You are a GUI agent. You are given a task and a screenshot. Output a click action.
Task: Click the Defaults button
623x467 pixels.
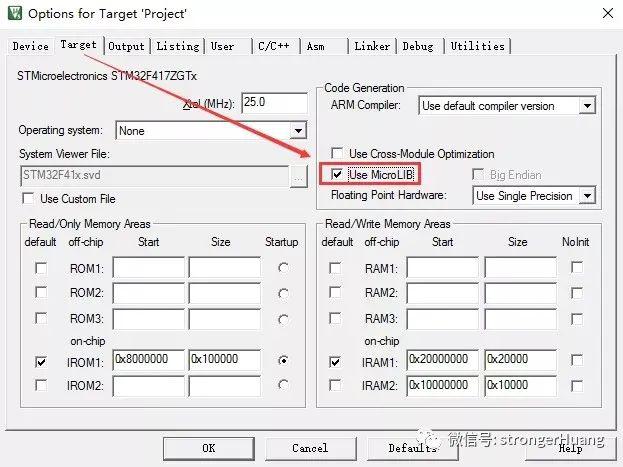tap(412, 448)
